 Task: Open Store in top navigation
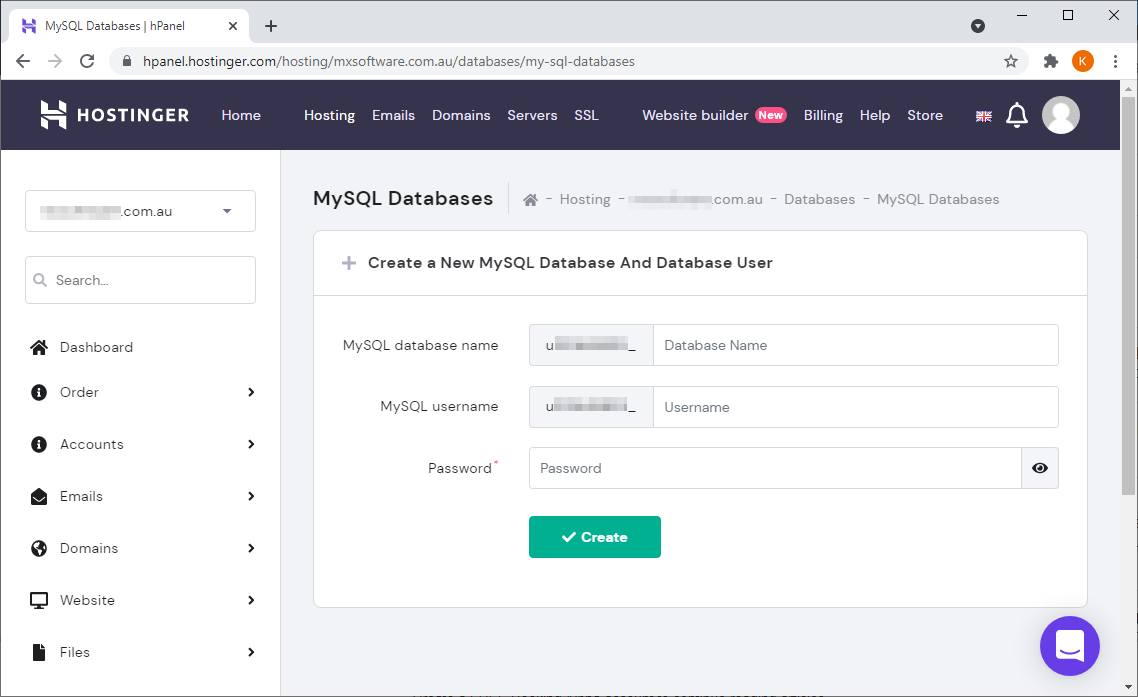click(x=925, y=115)
